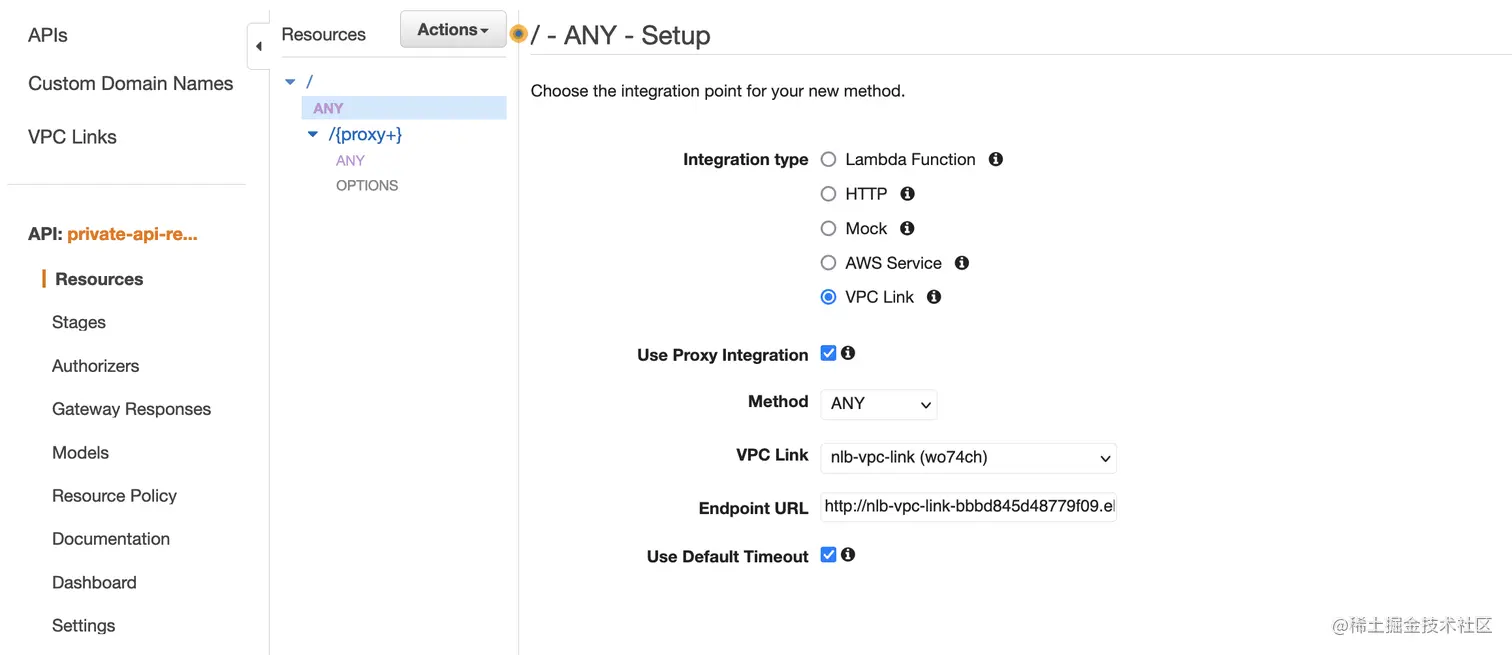Toggle the Use Default Timeout checkbox

tap(828, 554)
